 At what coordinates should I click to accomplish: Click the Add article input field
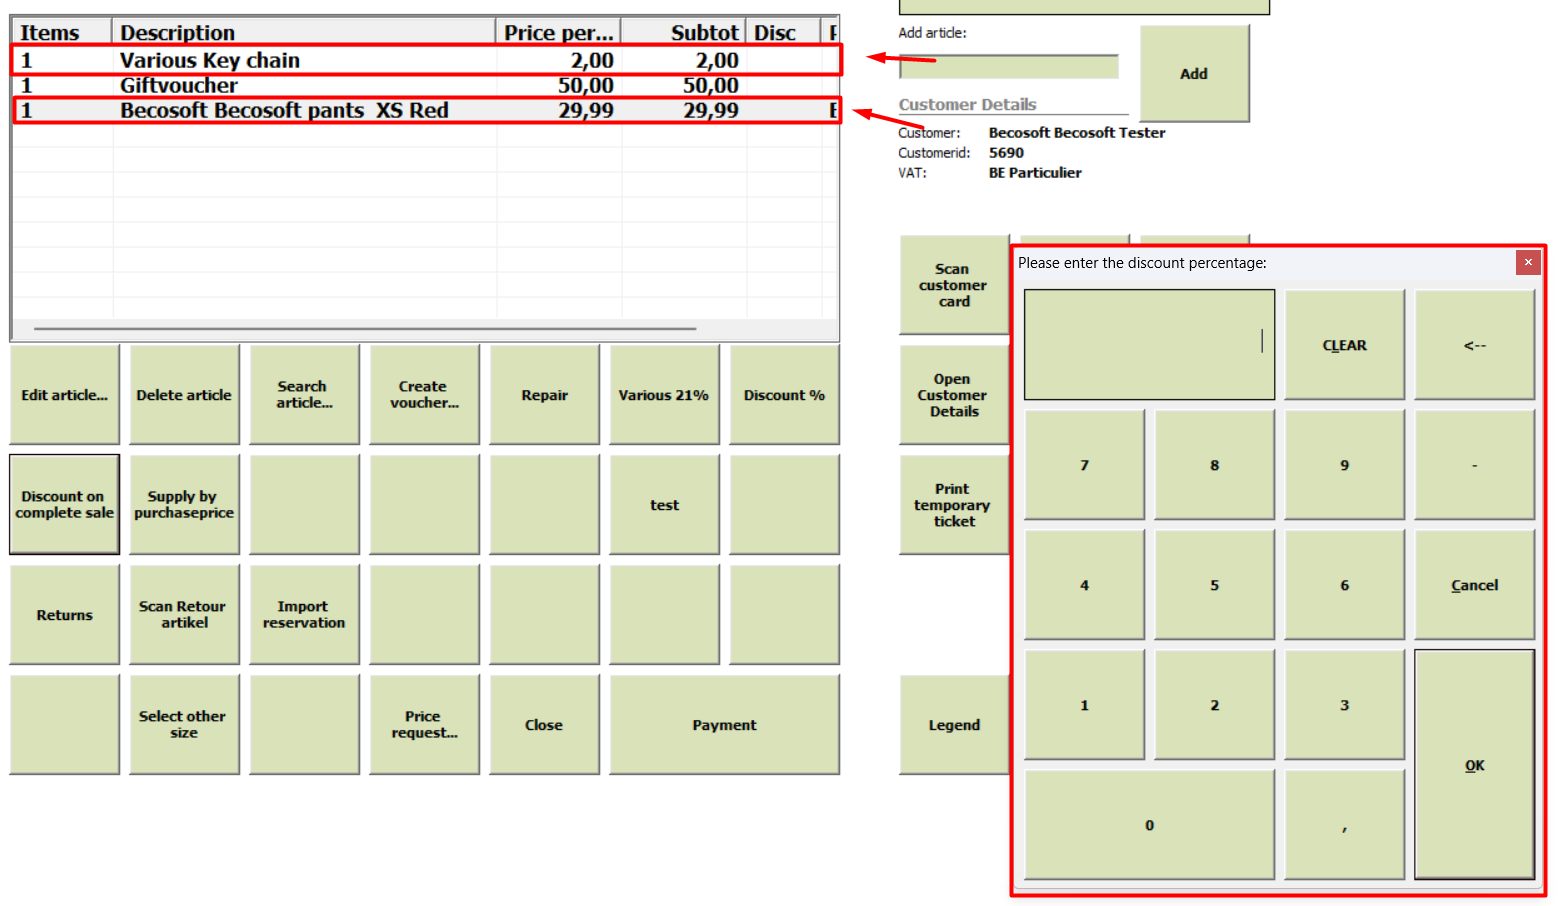coord(1009,67)
